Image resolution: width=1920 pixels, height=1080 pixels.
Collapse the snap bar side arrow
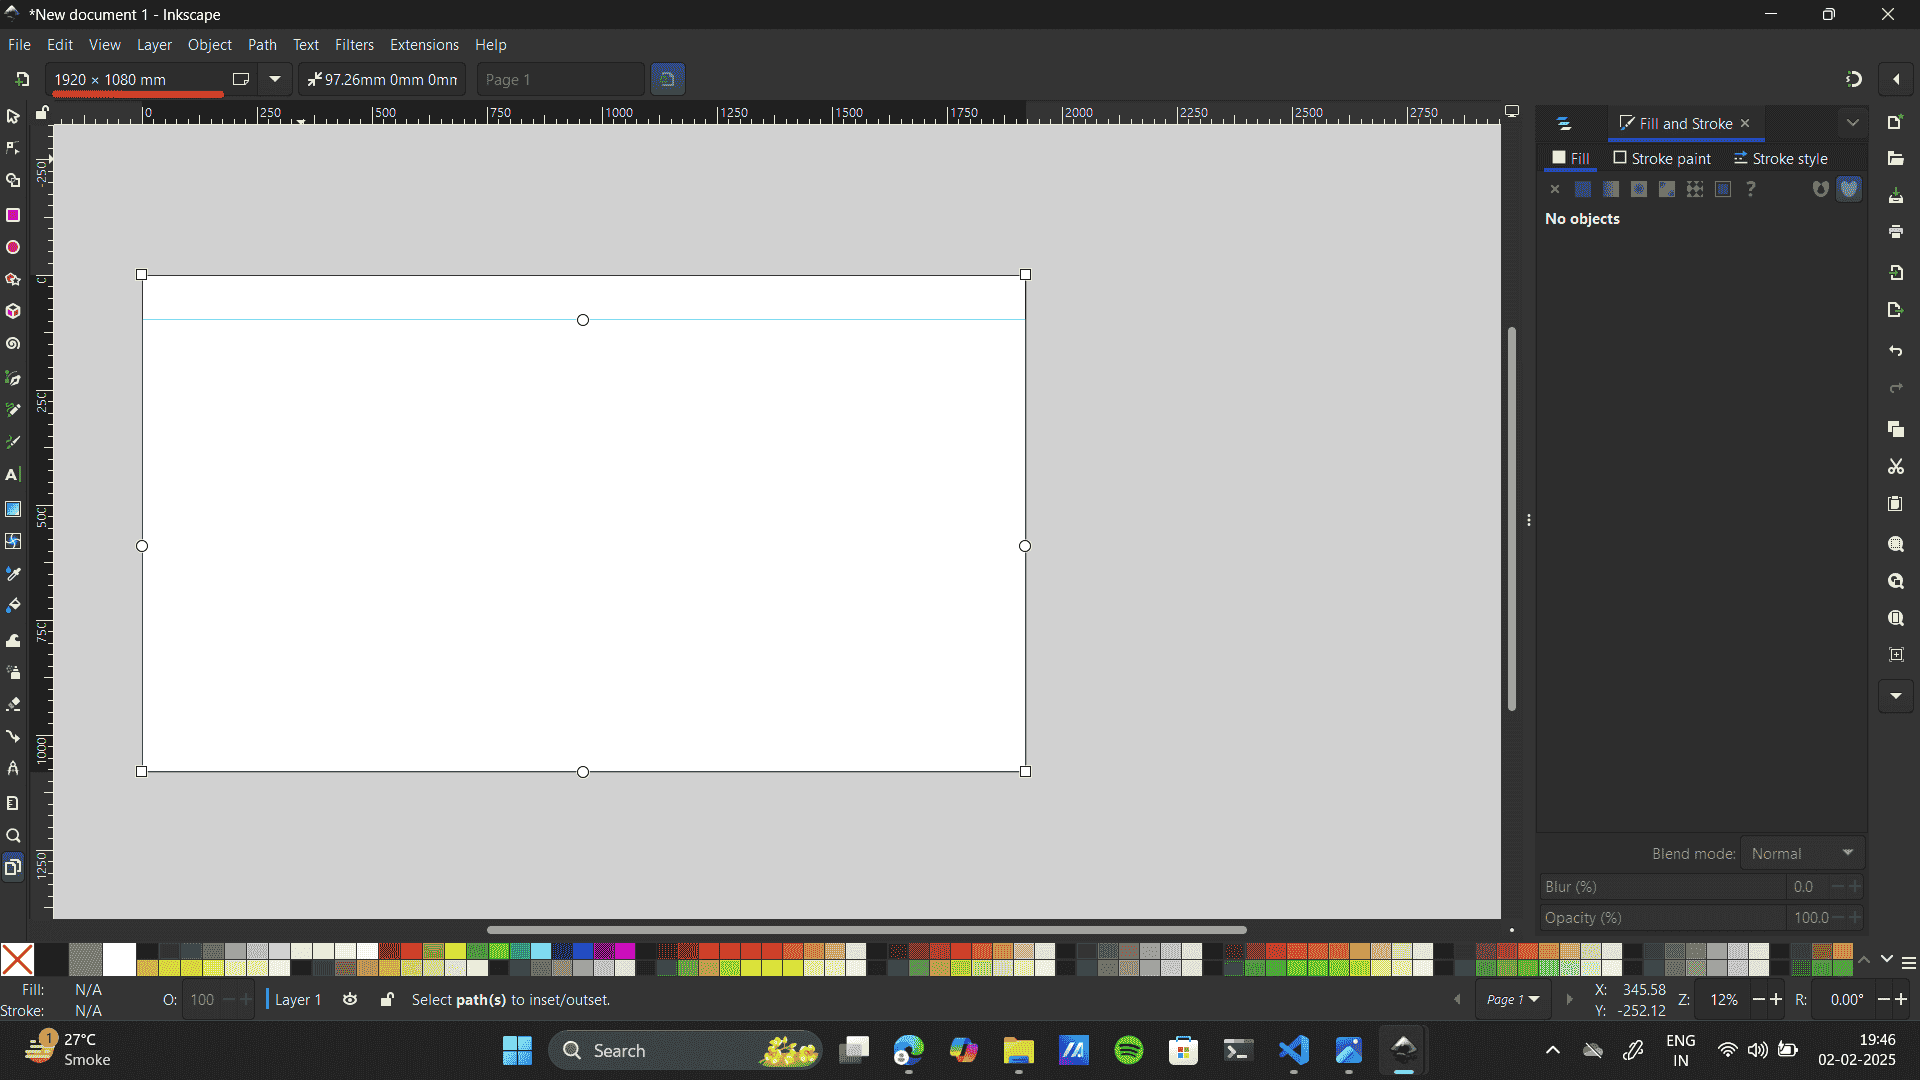[x=1896, y=79]
